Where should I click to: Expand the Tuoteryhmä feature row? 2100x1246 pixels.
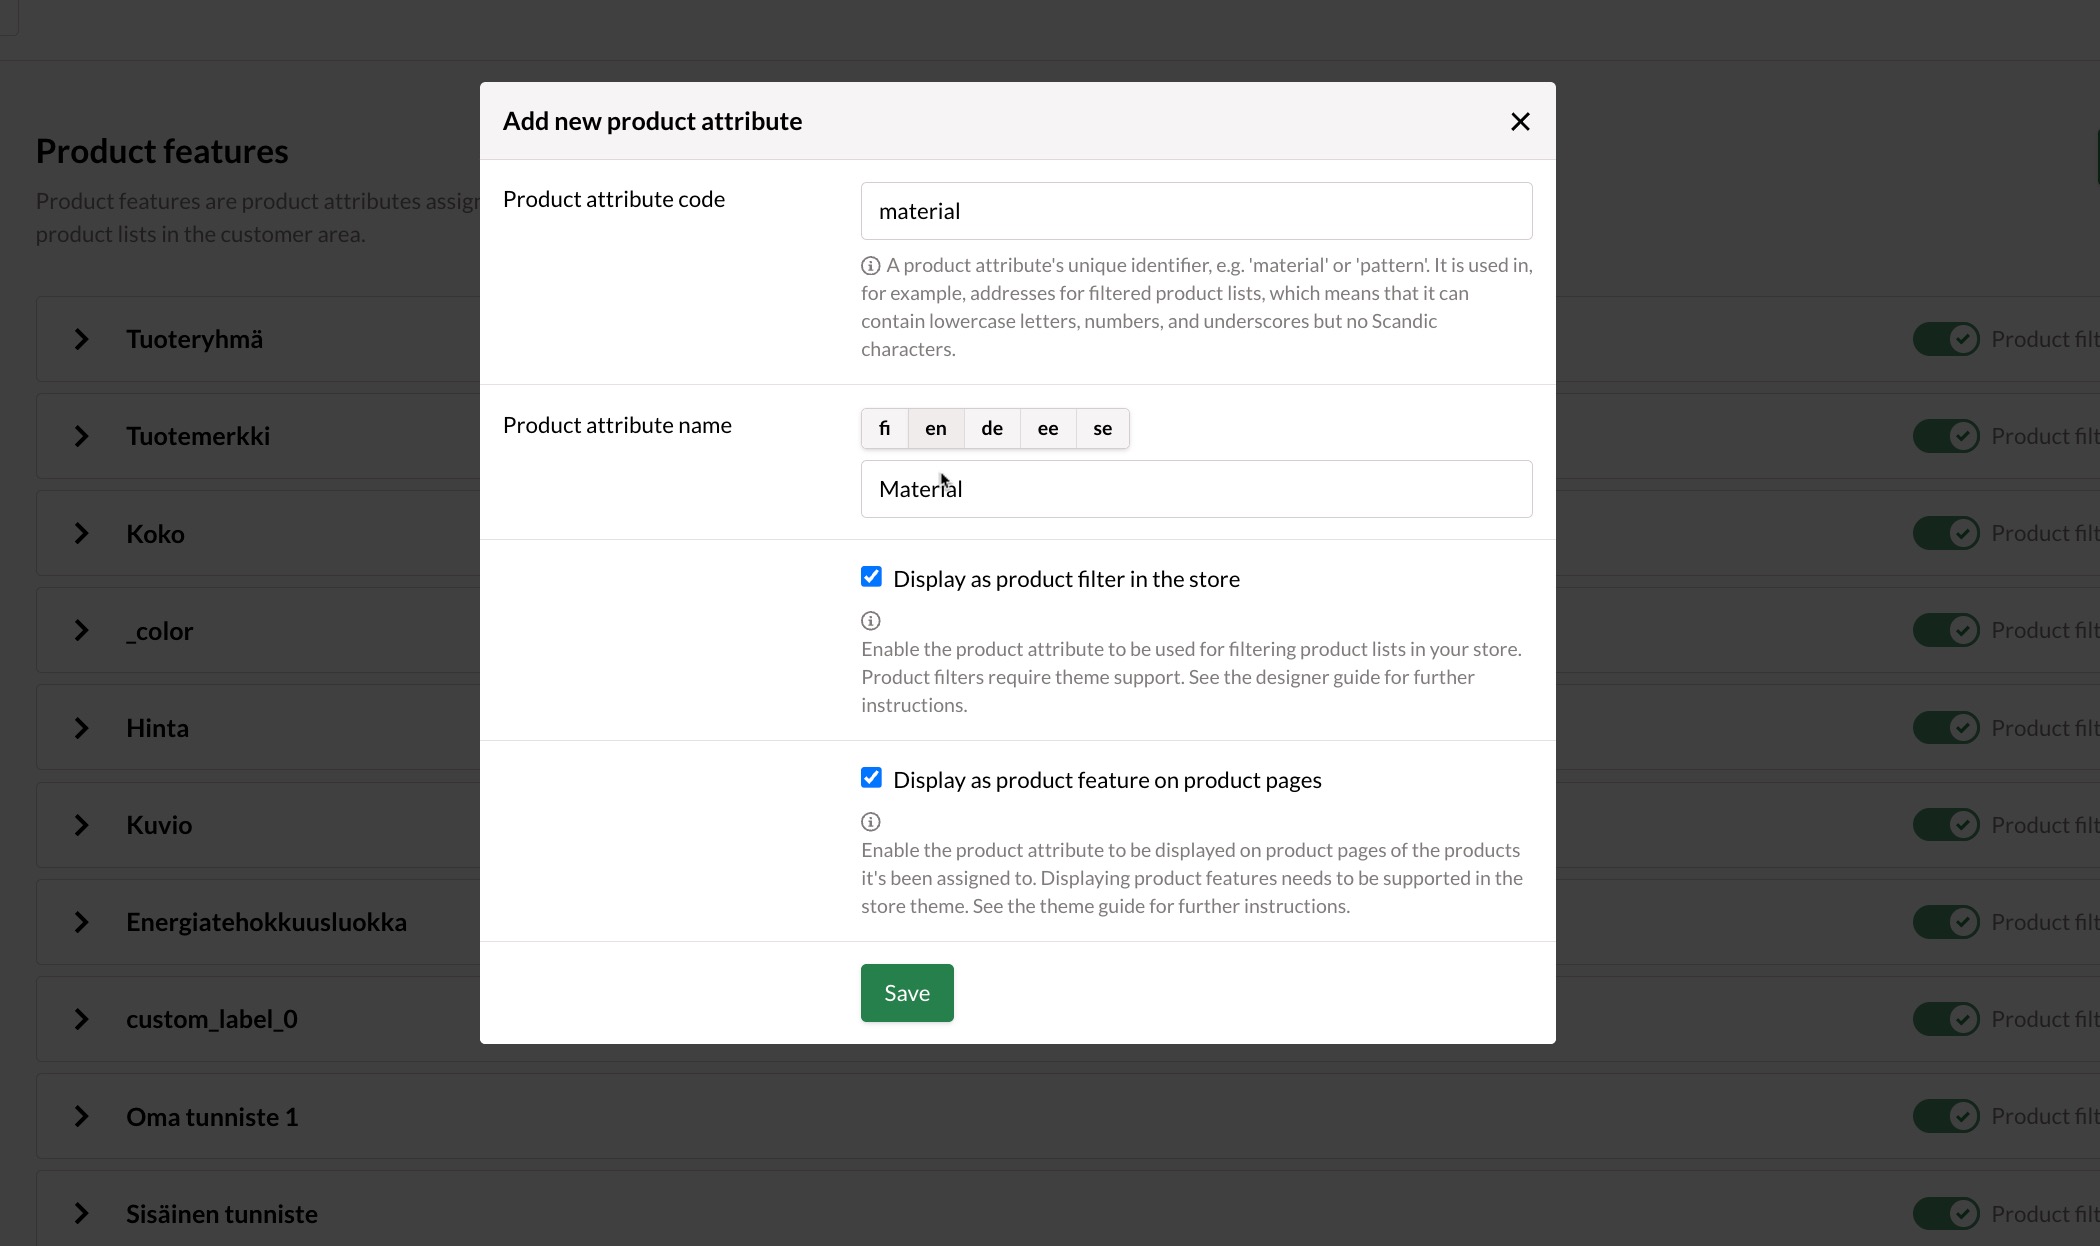[81, 339]
